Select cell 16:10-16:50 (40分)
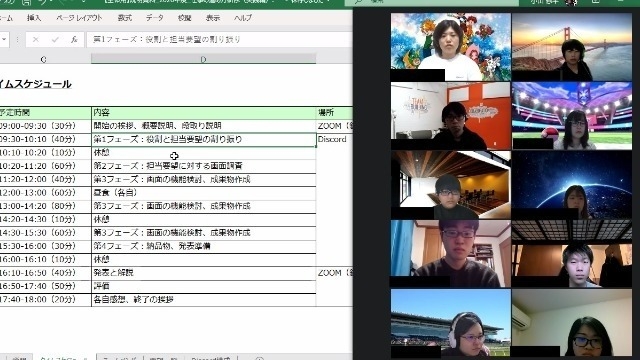This screenshot has height=360, width=640. pyautogui.click(x=45, y=273)
